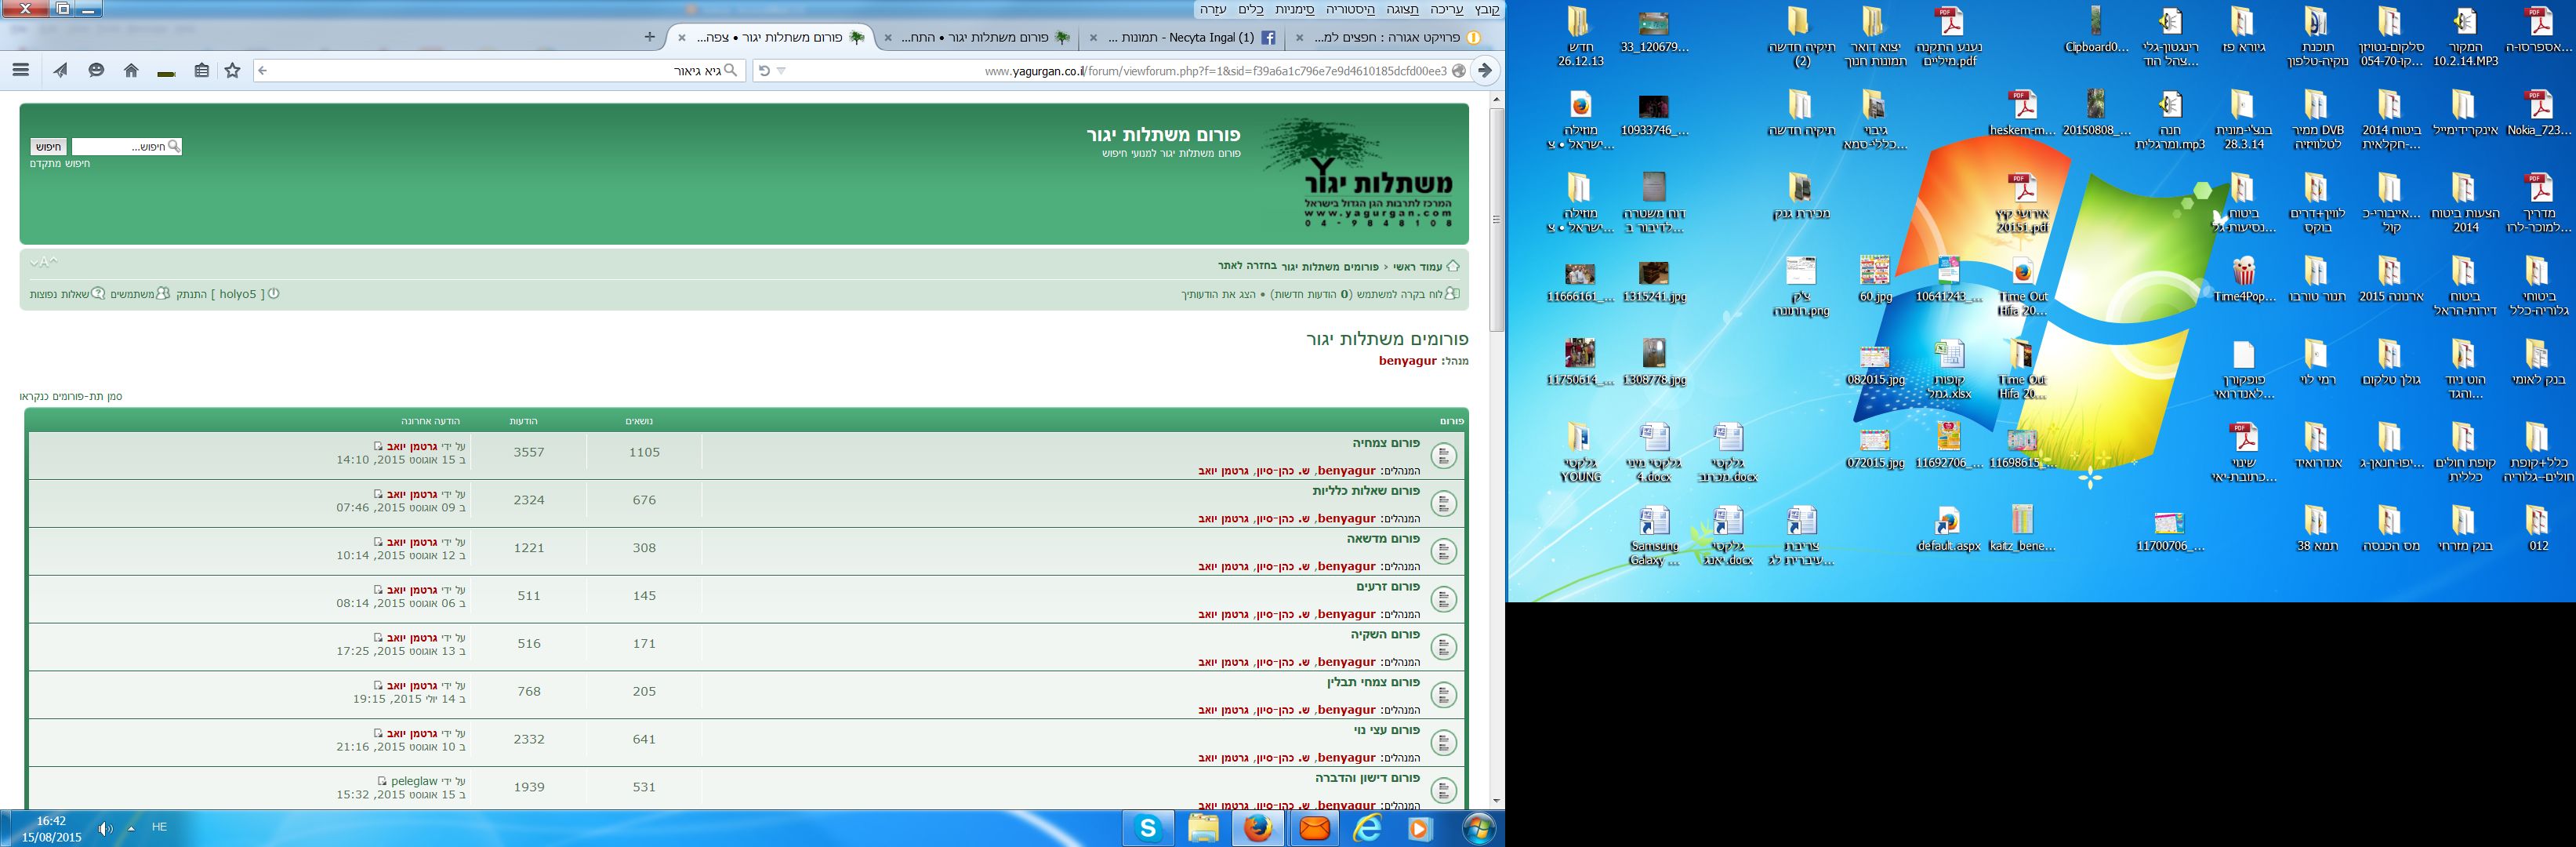This screenshot has height=847, width=2576.
Task: Open a new browser tab with plus button
Action: (649, 37)
